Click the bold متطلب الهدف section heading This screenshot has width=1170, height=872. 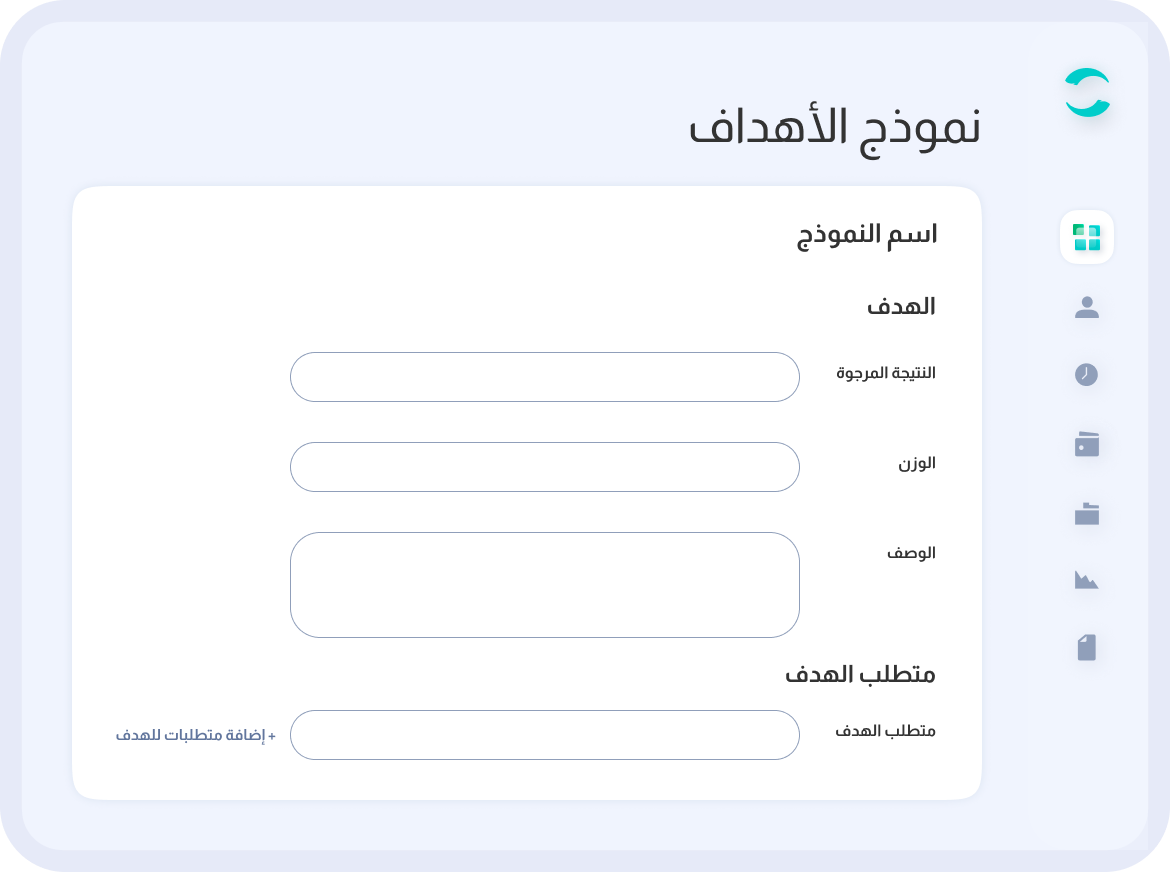860,674
